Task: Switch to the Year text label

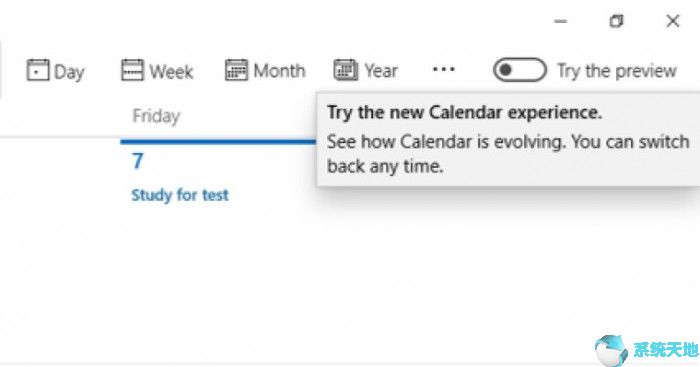Action: (381, 71)
